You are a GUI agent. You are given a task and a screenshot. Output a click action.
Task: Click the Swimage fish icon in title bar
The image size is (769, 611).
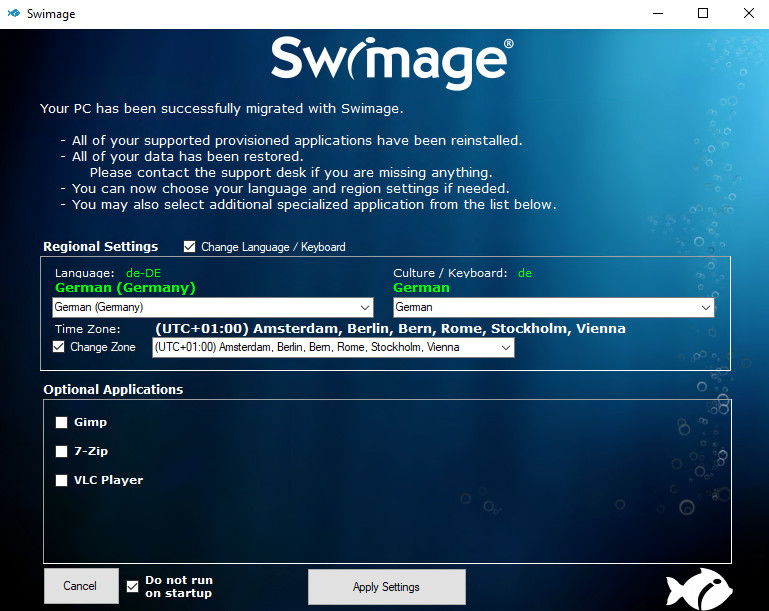(14, 13)
